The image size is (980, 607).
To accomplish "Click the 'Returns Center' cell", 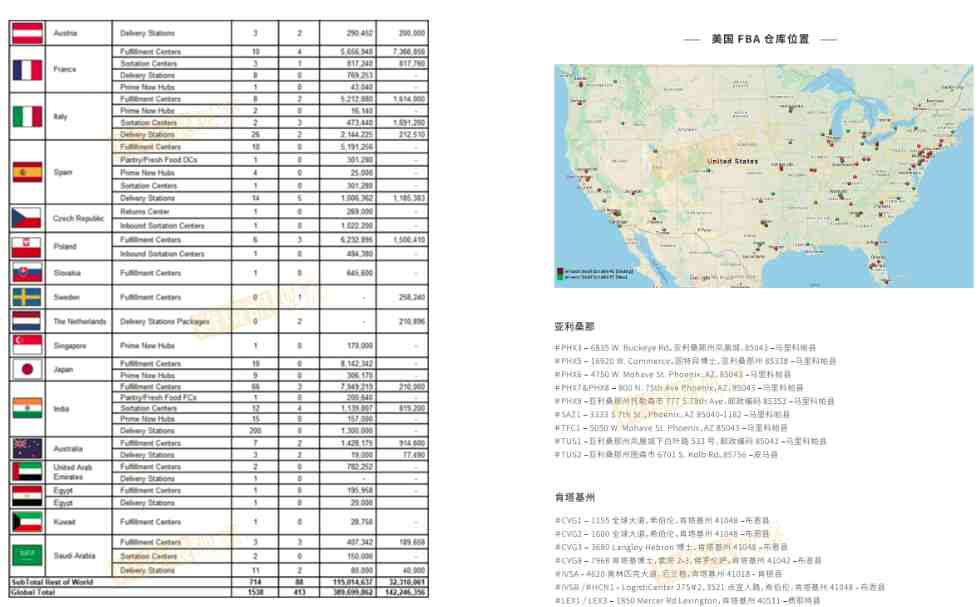I will coord(145,211).
